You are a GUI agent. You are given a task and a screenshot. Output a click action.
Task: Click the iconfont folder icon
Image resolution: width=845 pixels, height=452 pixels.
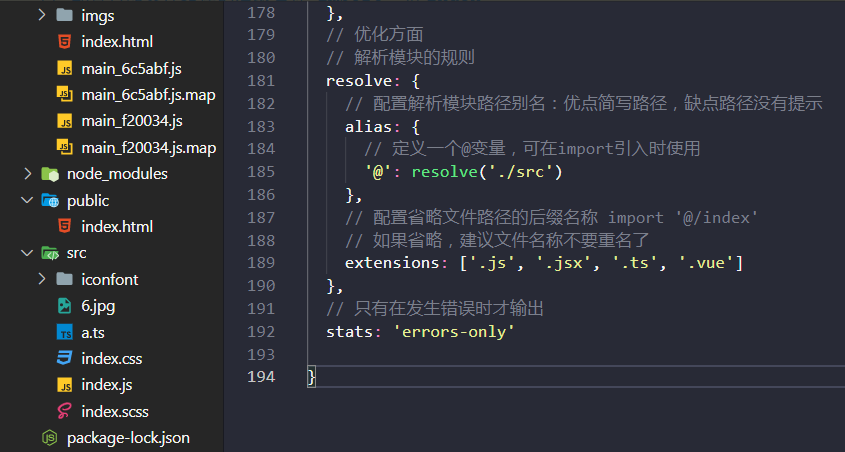click(65, 279)
